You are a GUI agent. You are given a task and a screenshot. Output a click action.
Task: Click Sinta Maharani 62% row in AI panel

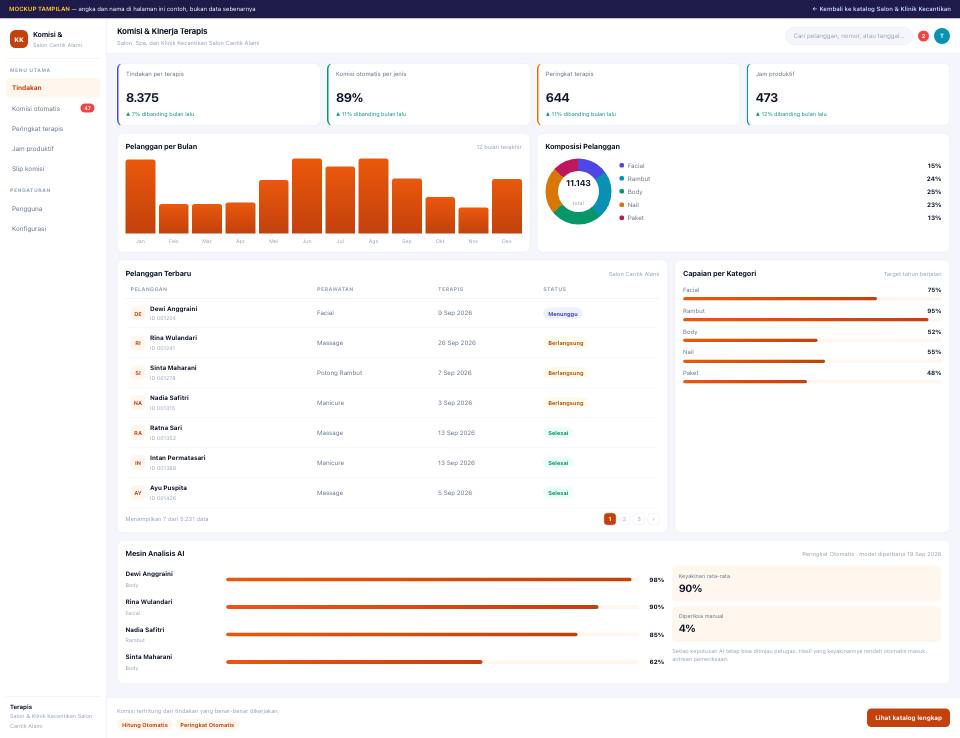pyautogui.click(x=395, y=662)
